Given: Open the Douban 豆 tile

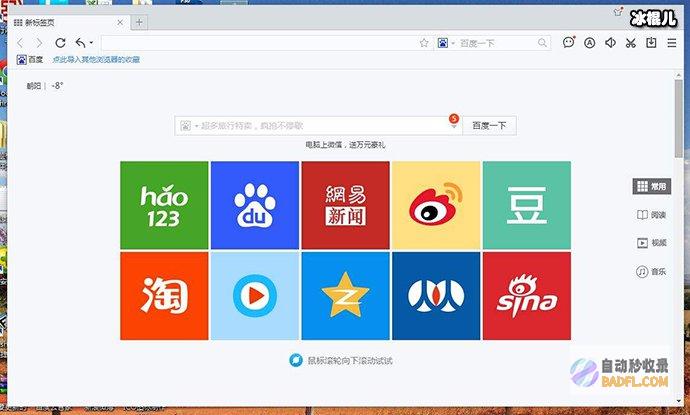Looking at the screenshot, I should pyautogui.click(x=527, y=205).
